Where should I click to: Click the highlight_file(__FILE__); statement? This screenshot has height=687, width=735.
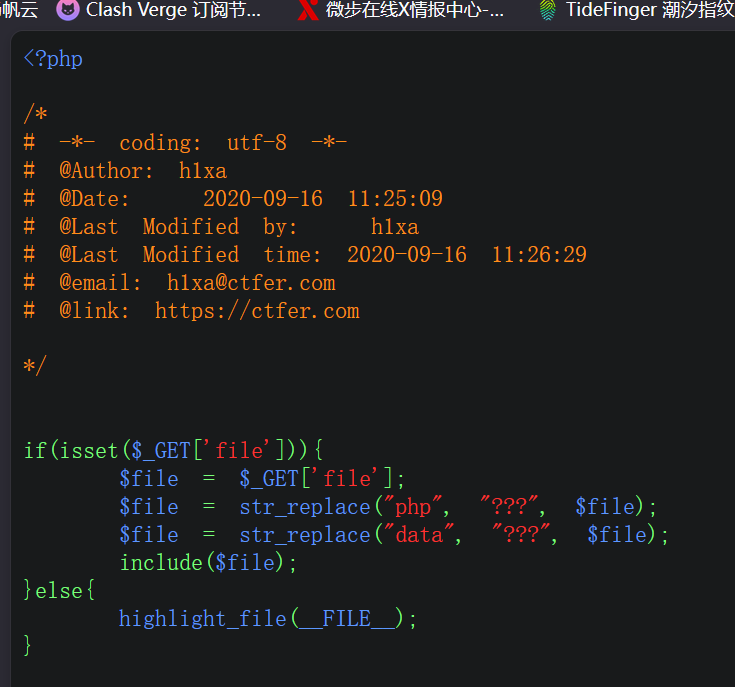[268, 619]
